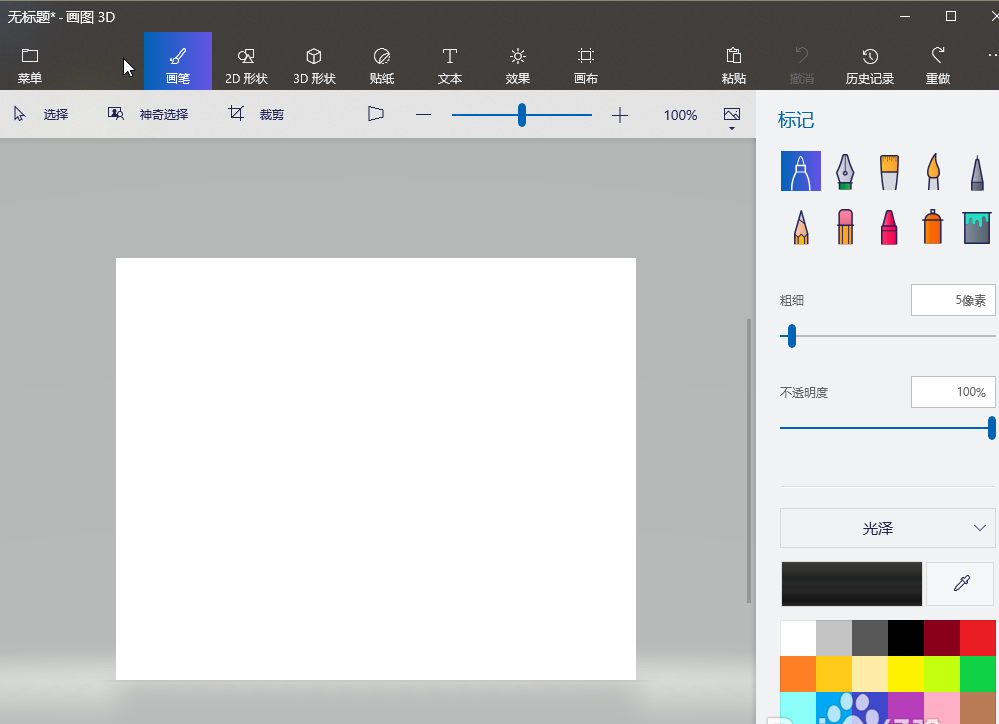Activate the 神奇选择 magic select tool
The image size is (999, 724).
tap(148, 114)
